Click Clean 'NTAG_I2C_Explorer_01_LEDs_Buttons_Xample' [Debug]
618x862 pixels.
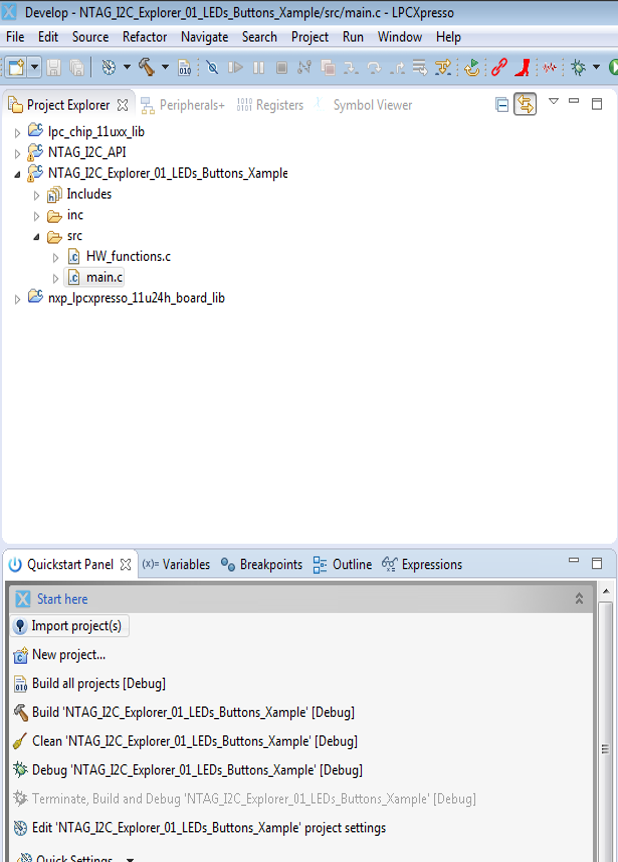[x=185, y=741]
